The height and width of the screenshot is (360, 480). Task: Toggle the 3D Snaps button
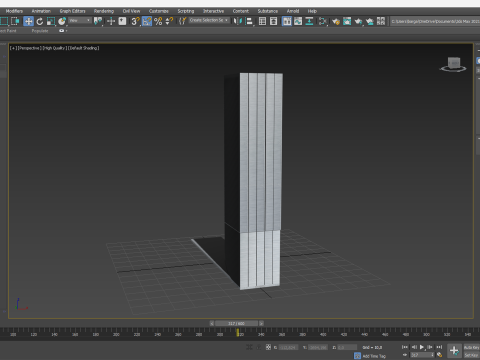[135, 21]
